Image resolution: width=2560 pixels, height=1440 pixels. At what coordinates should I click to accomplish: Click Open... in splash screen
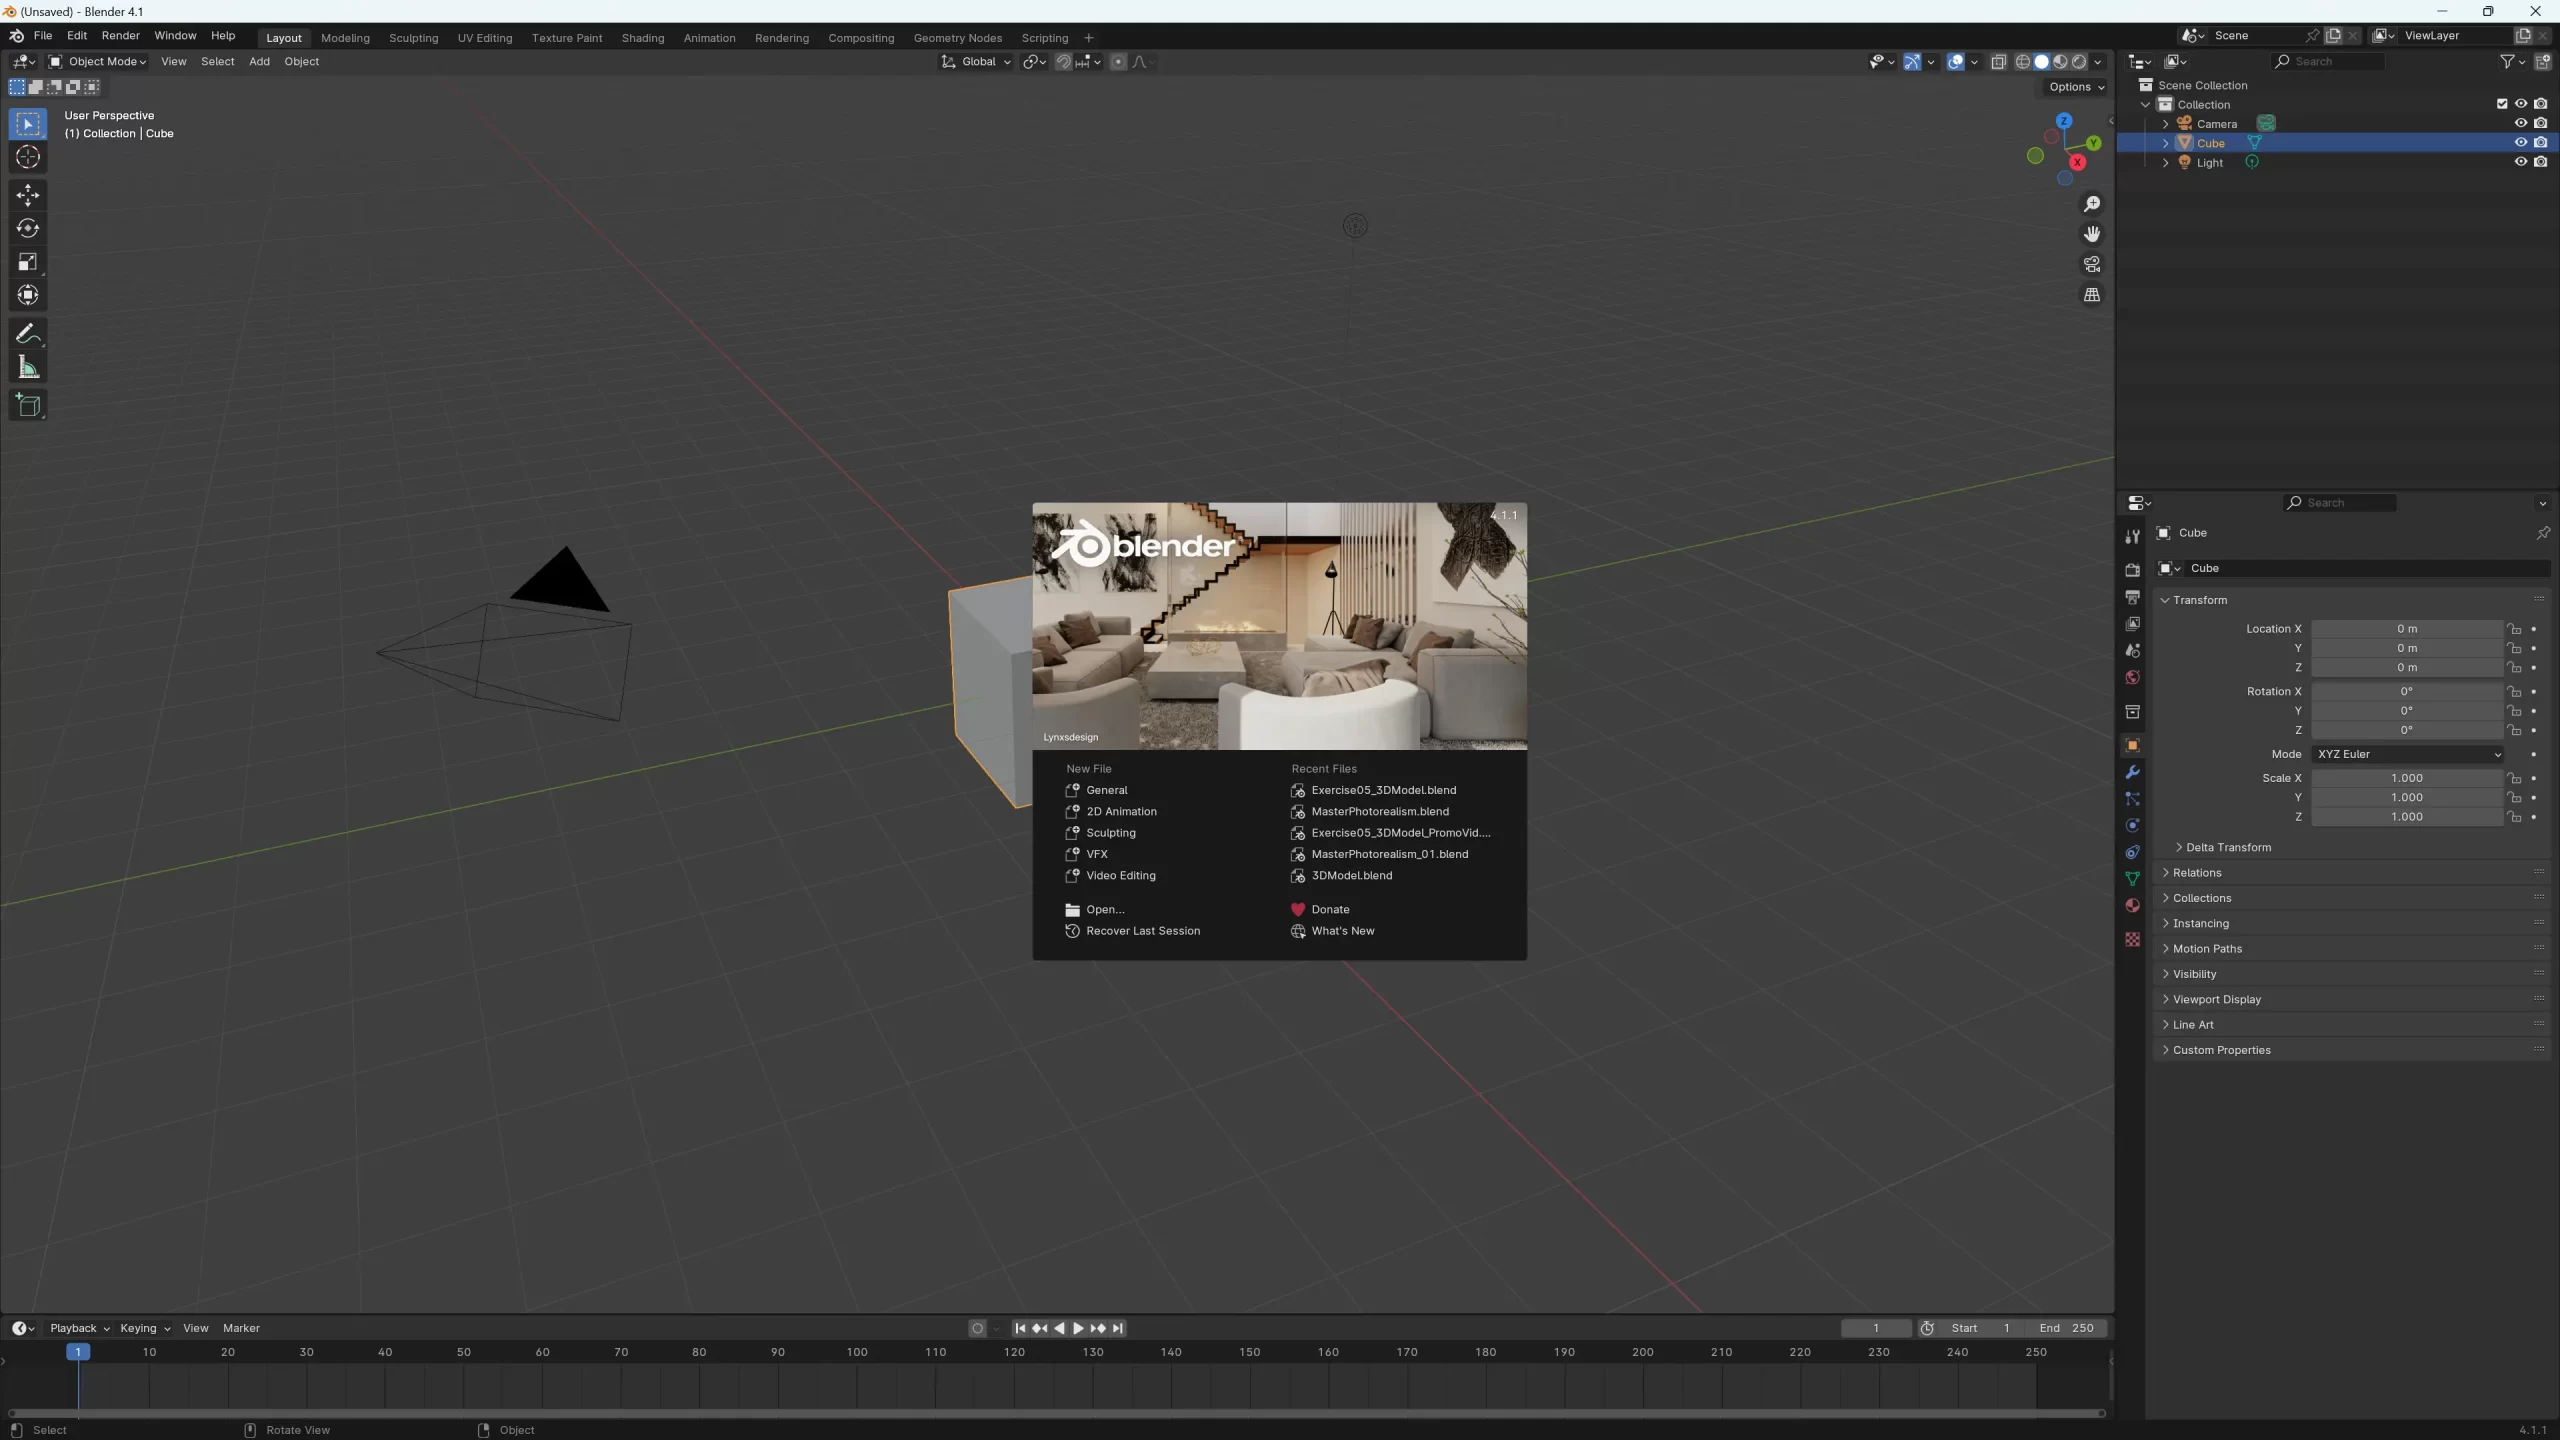[x=1105, y=909]
